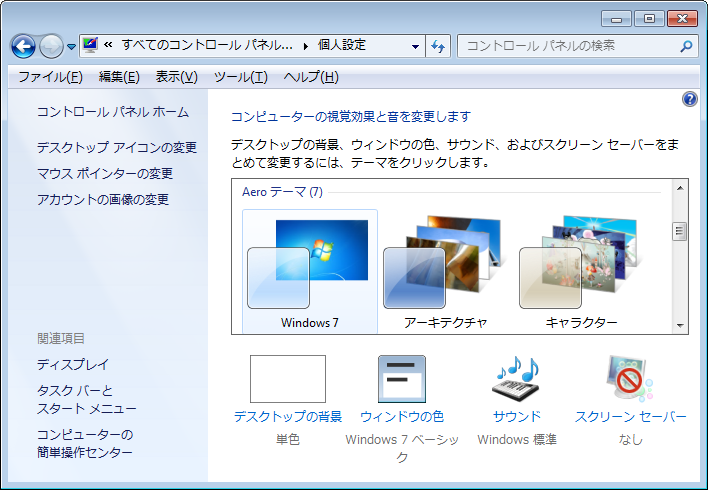708x490 pixels.
Task: Click the control panel icon in address bar
Action: 90,45
